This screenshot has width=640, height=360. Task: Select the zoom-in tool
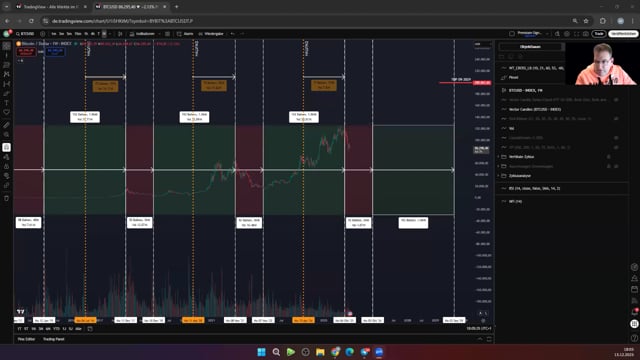(7, 134)
